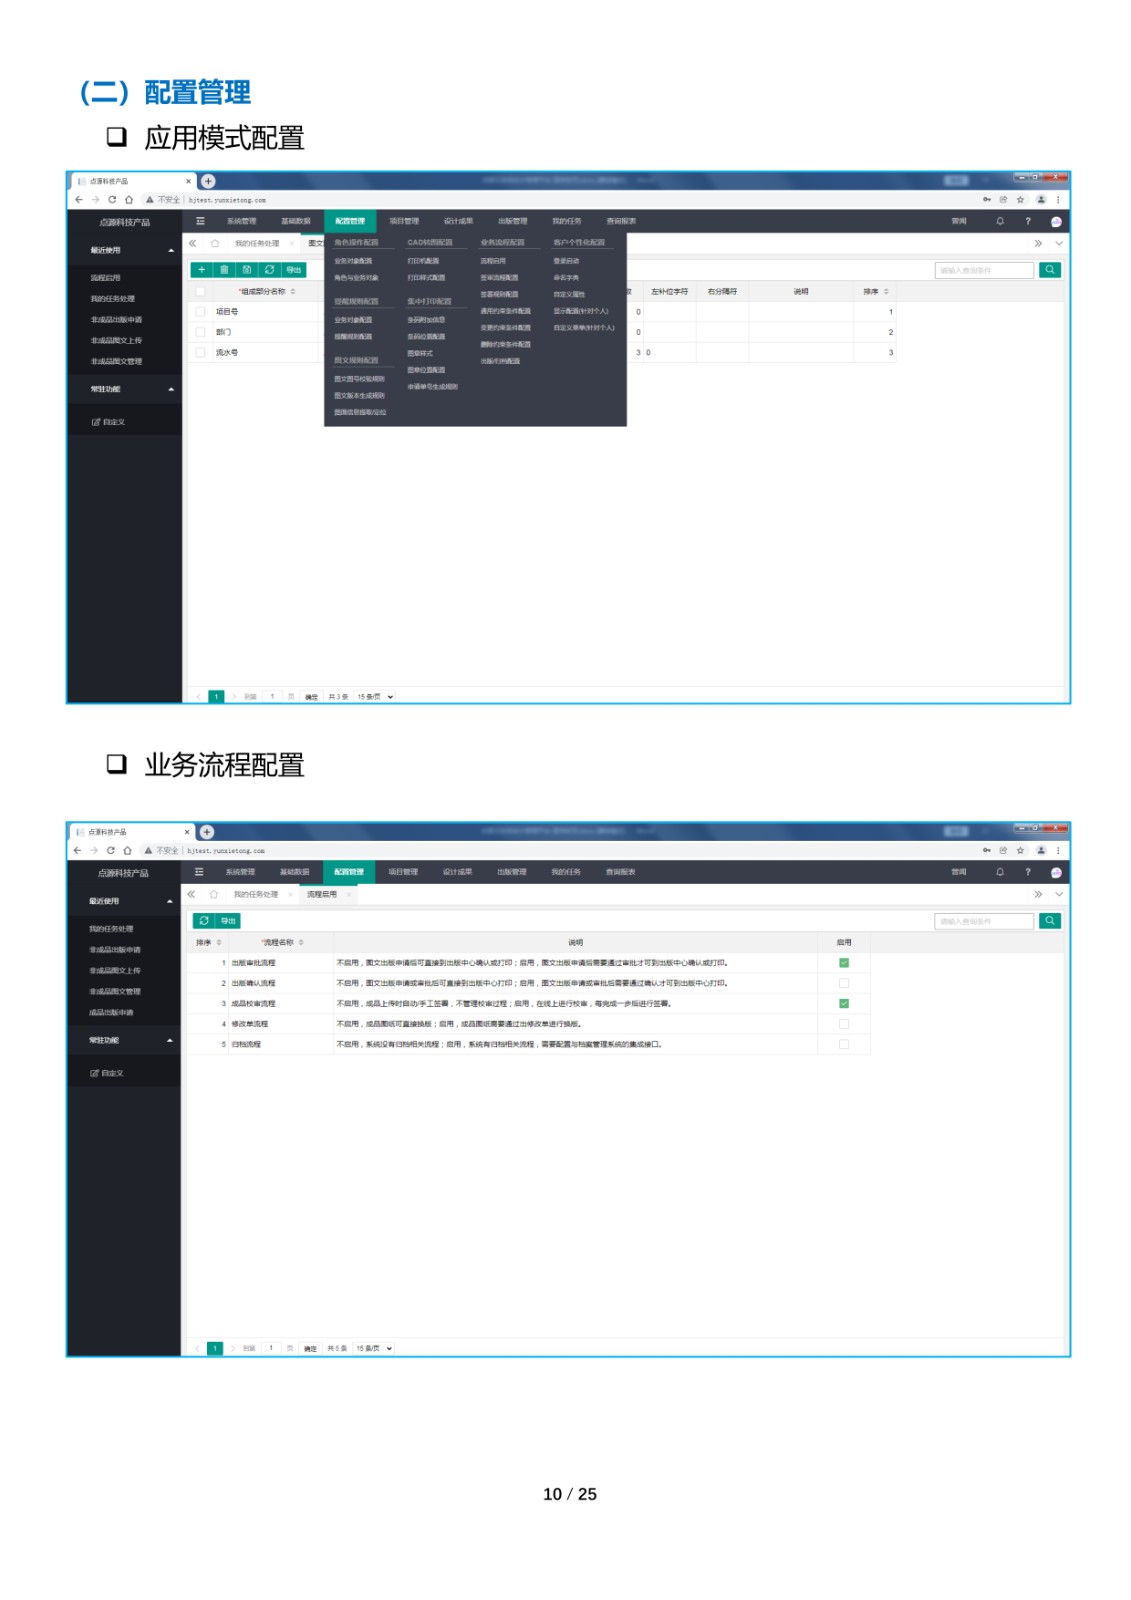Switch to the 我的任务处理 tab in lower window

click(255, 895)
